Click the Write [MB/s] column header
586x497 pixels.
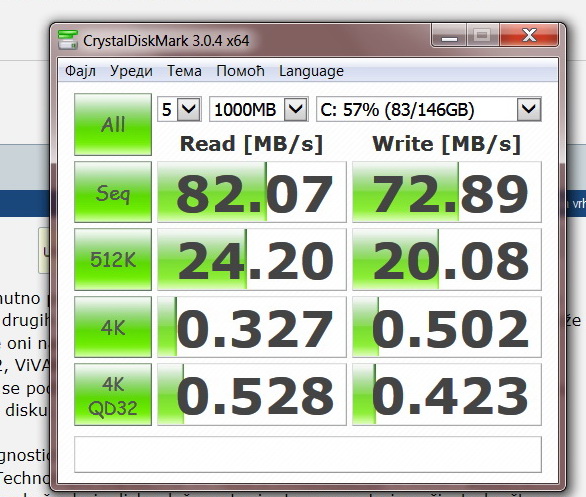click(447, 144)
